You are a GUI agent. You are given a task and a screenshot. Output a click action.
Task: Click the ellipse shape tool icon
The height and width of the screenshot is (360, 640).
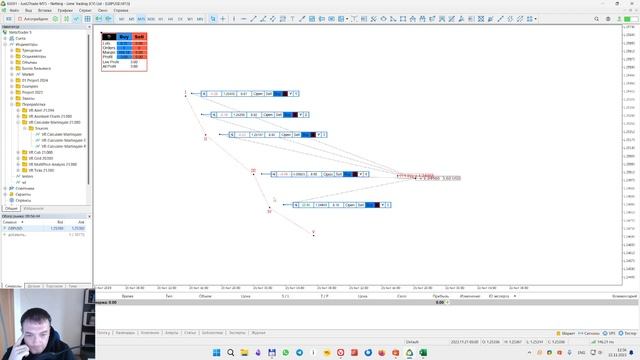383,19
